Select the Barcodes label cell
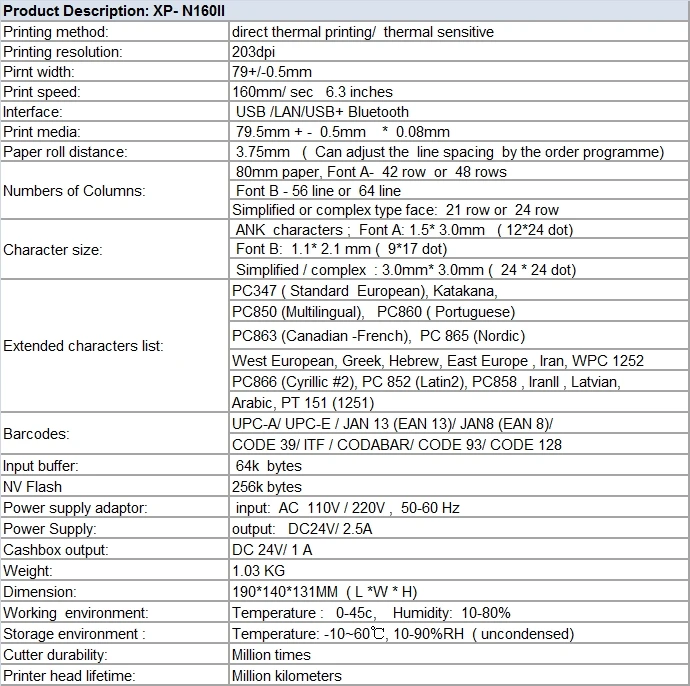This screenshot has height=686, width=690. 114,434
